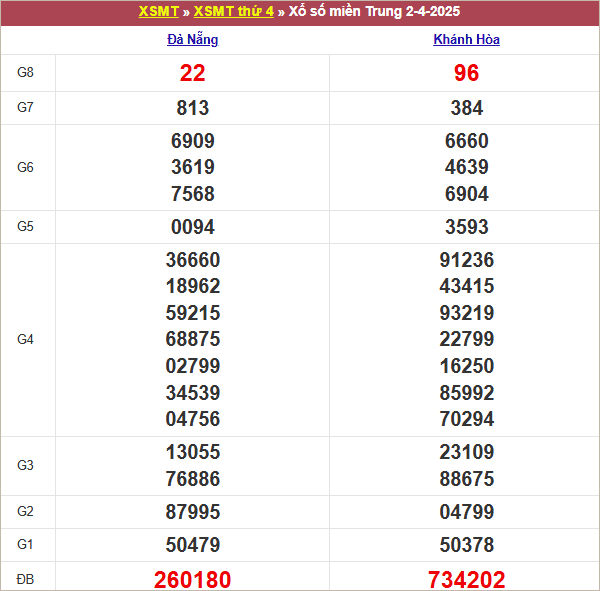This screenshot has height=591, width=600.
Task: Select G4 number '70294'
Action: click(x=466, y=419)
